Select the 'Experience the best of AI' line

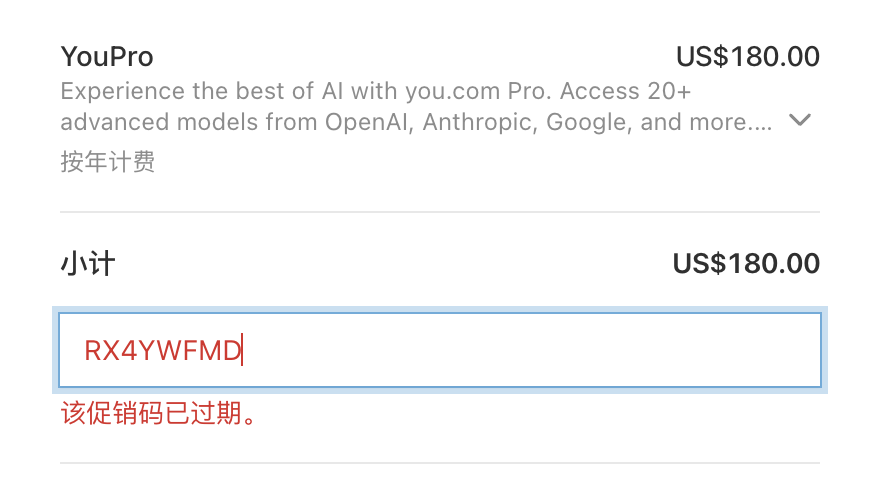point(375,91)
